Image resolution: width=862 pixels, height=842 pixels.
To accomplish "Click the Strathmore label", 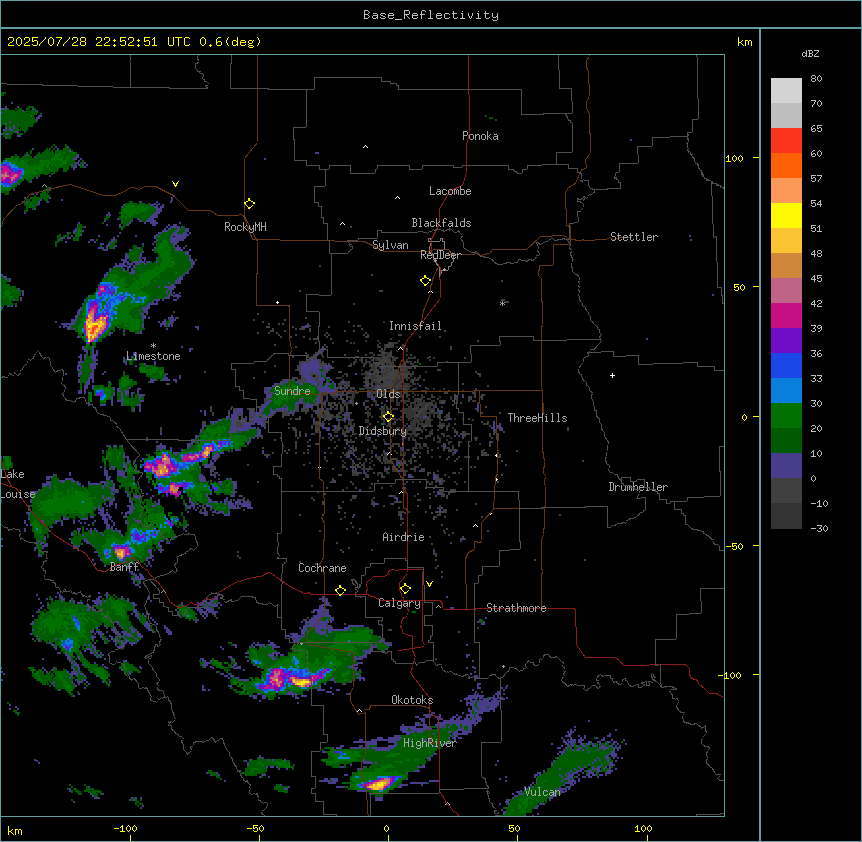I will pos(516,608).
